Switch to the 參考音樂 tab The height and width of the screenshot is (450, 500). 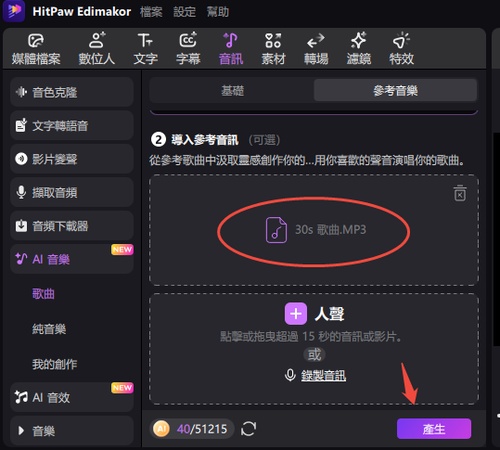[x=395, y=90]
